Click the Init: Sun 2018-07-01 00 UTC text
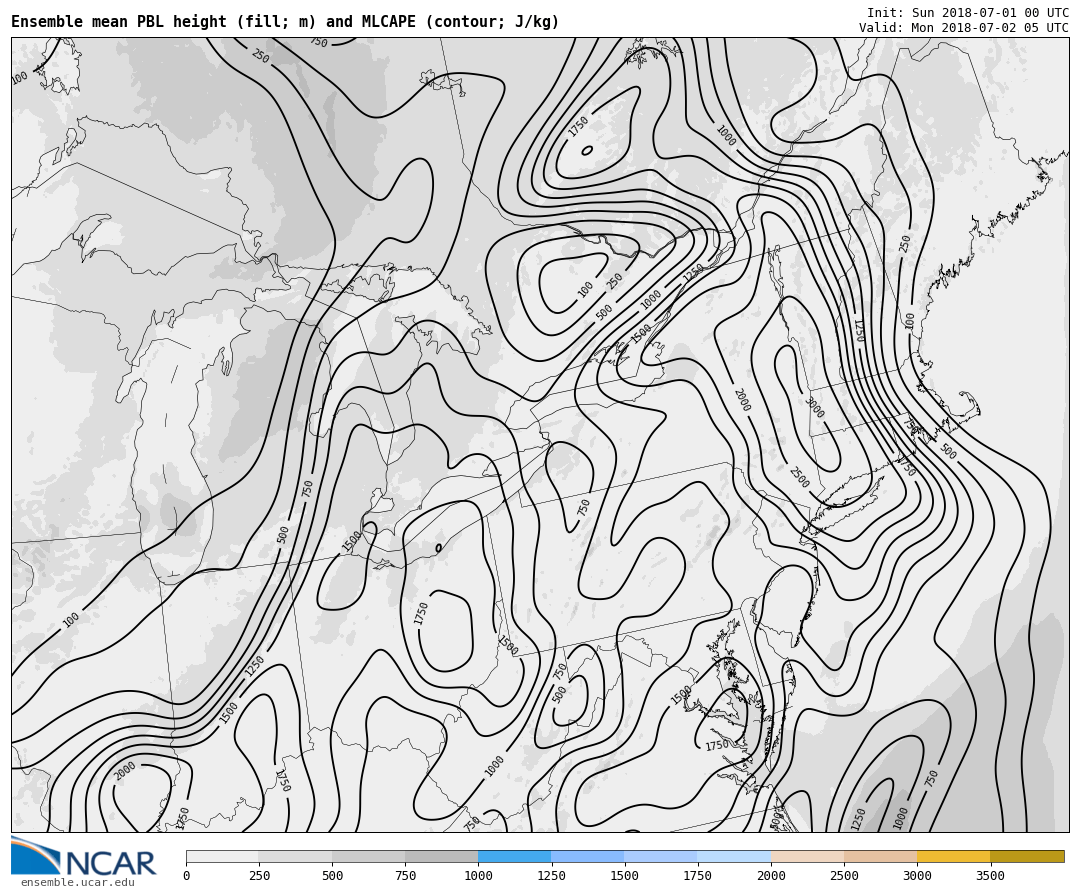This screenshot has height=895, width=1080. (967, 13)
